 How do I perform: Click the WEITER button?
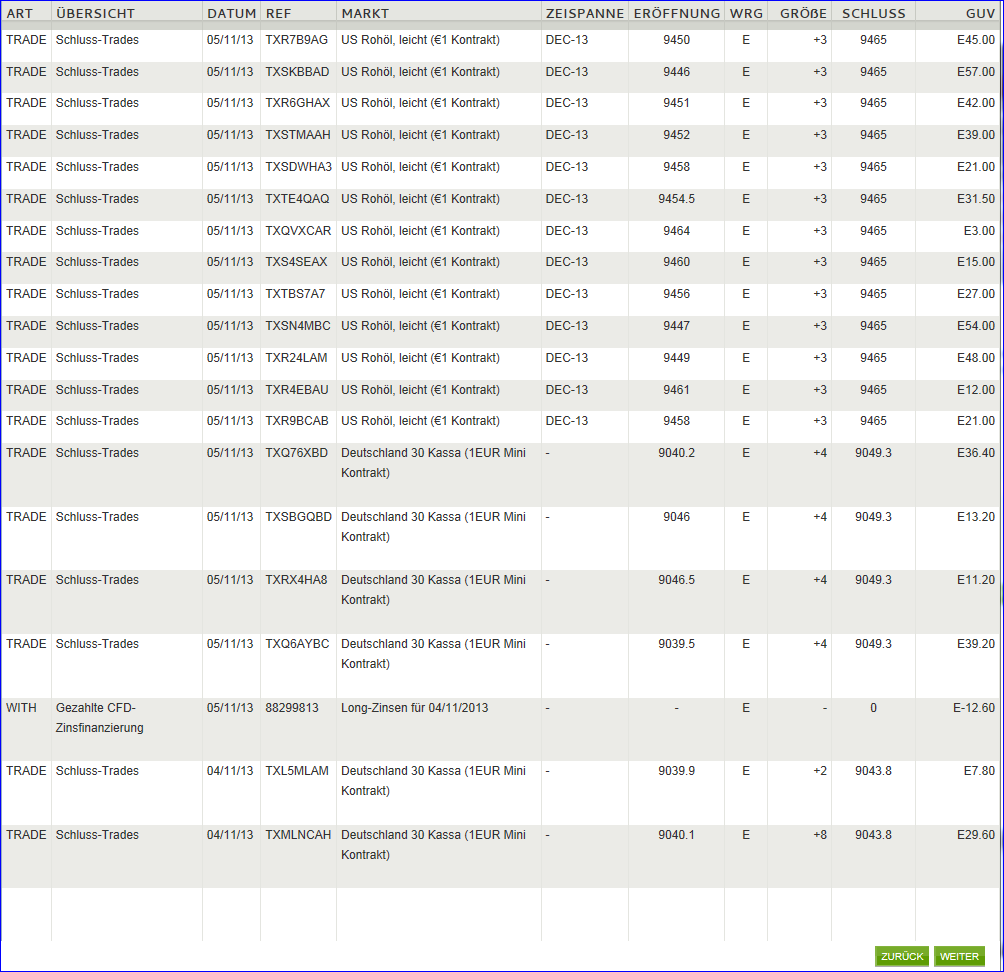click(959, 956)
